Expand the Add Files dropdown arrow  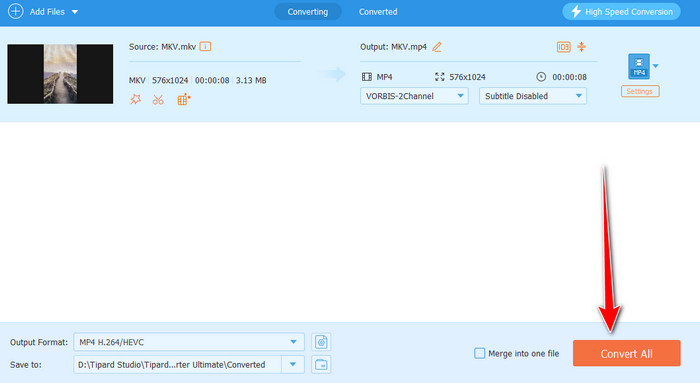pyautogui.click(x=75, y=12)
